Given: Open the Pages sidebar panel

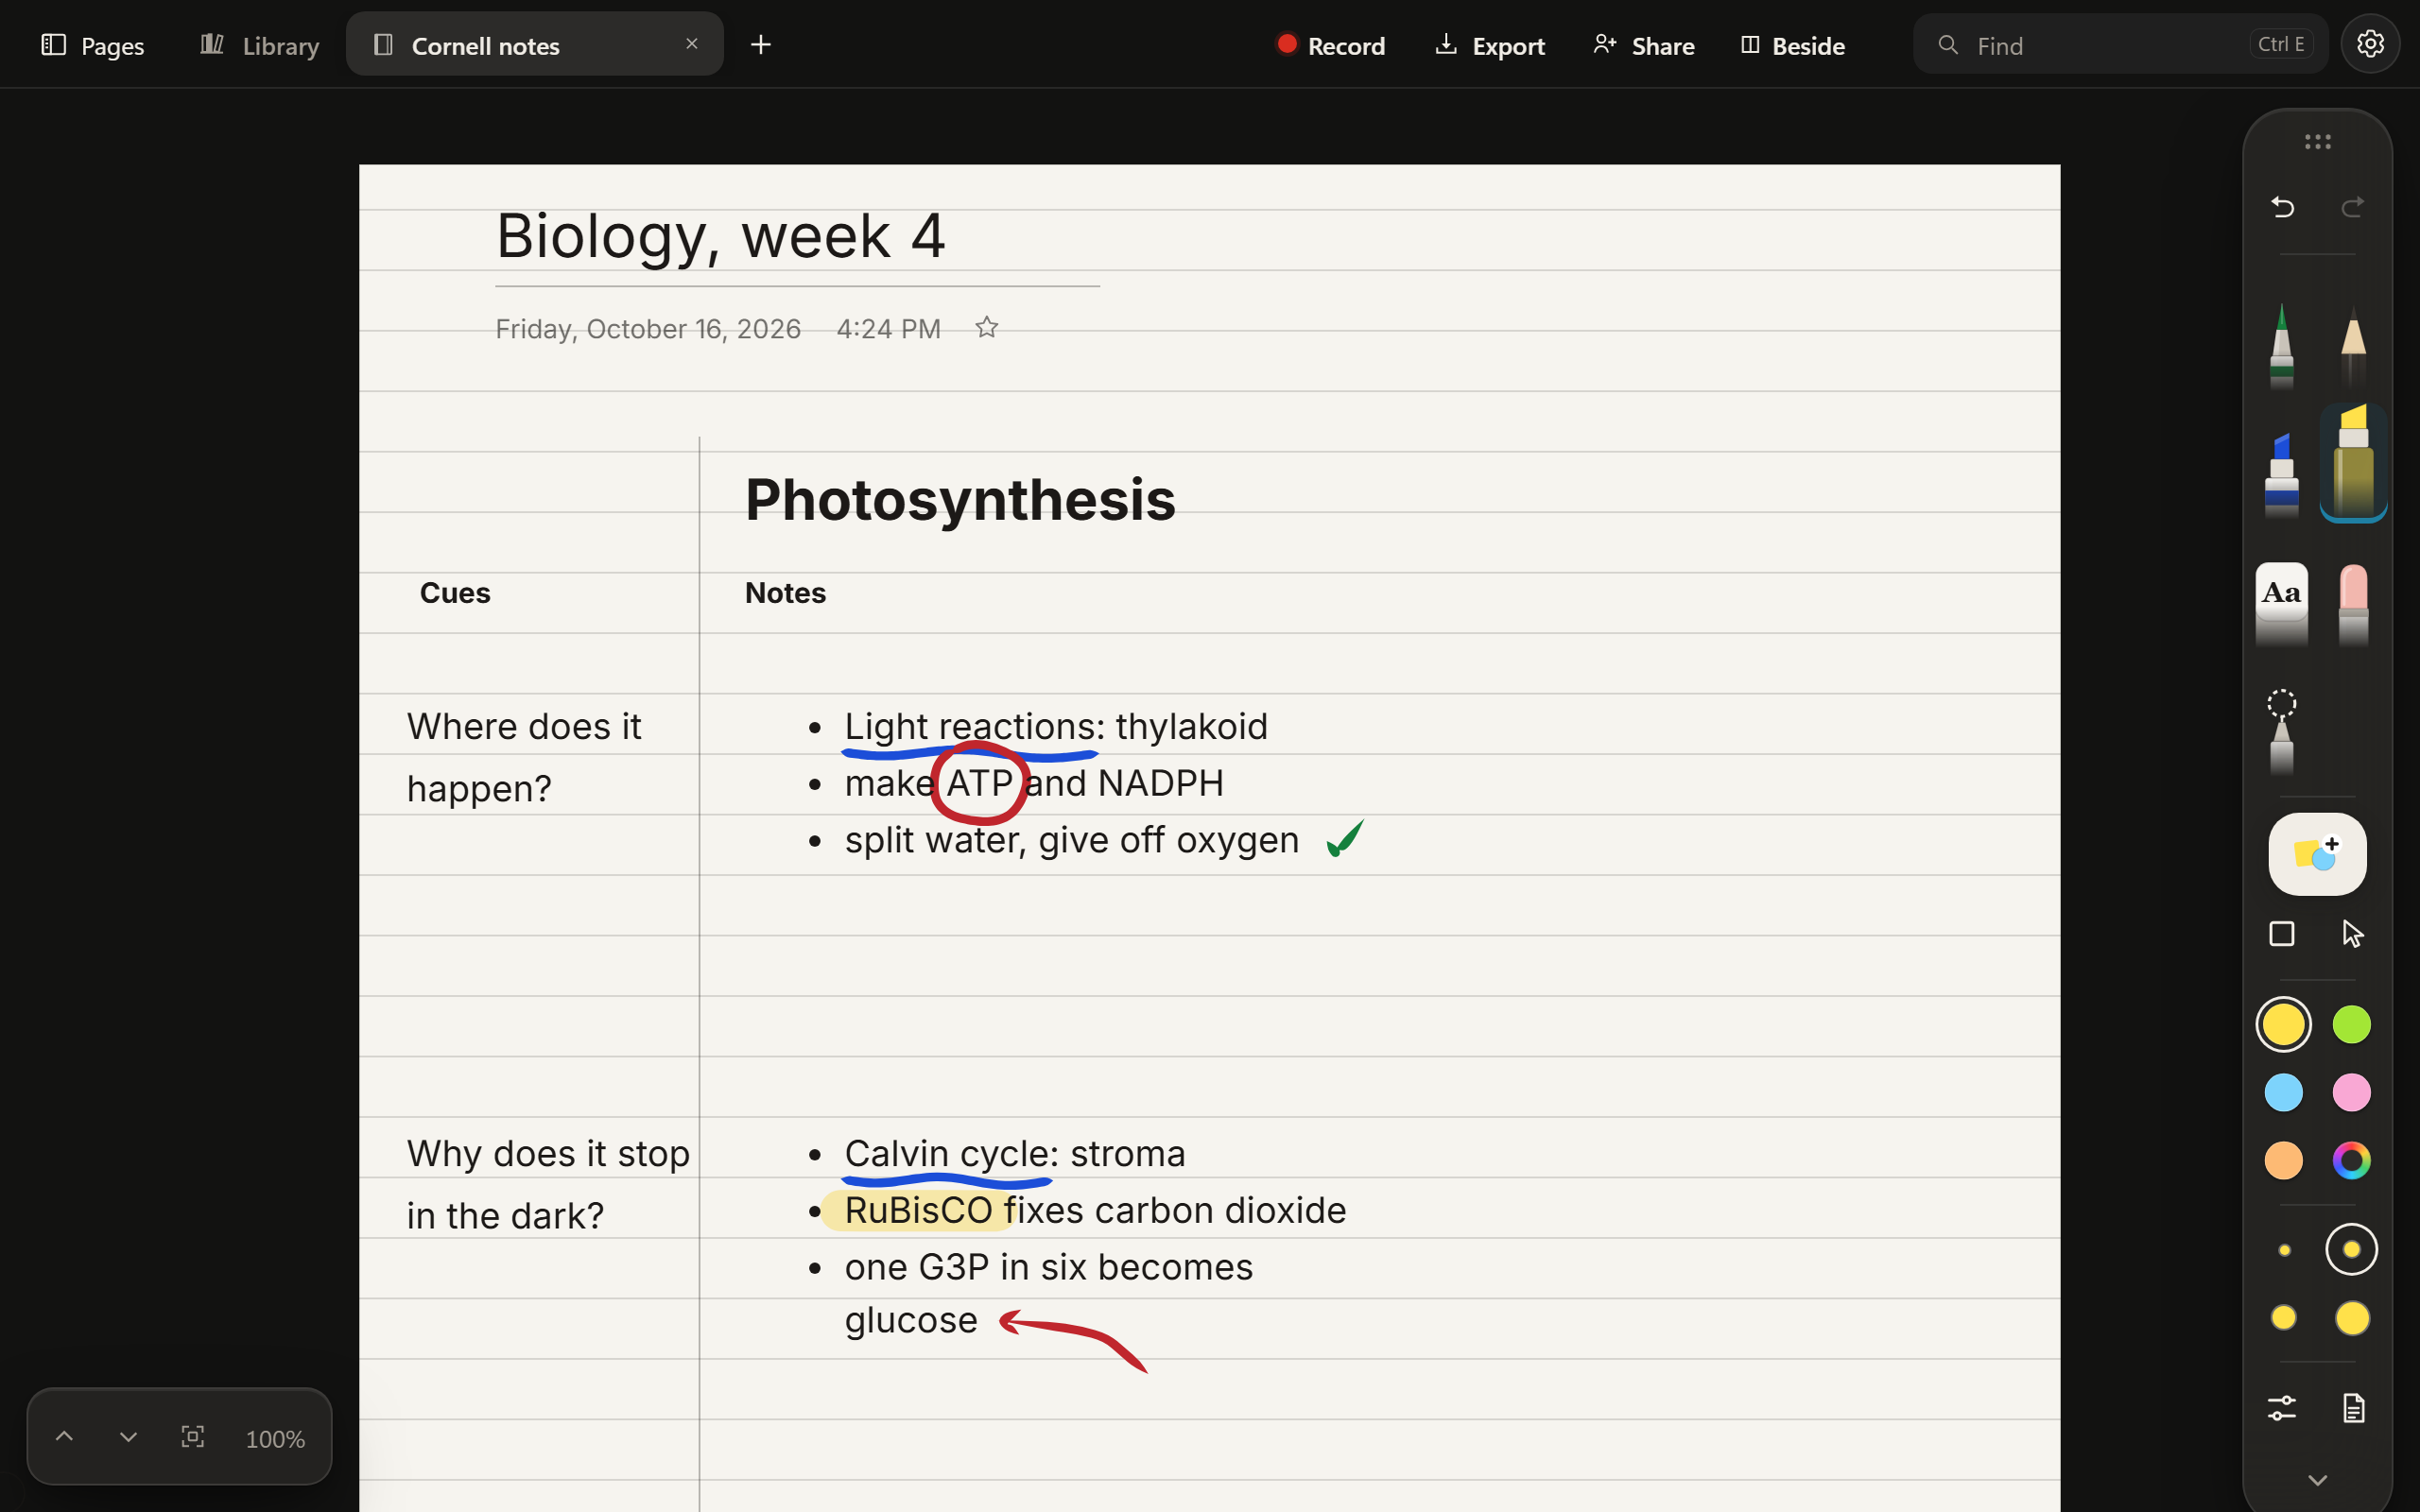Looking at the screenshot, I should point(93,45).
